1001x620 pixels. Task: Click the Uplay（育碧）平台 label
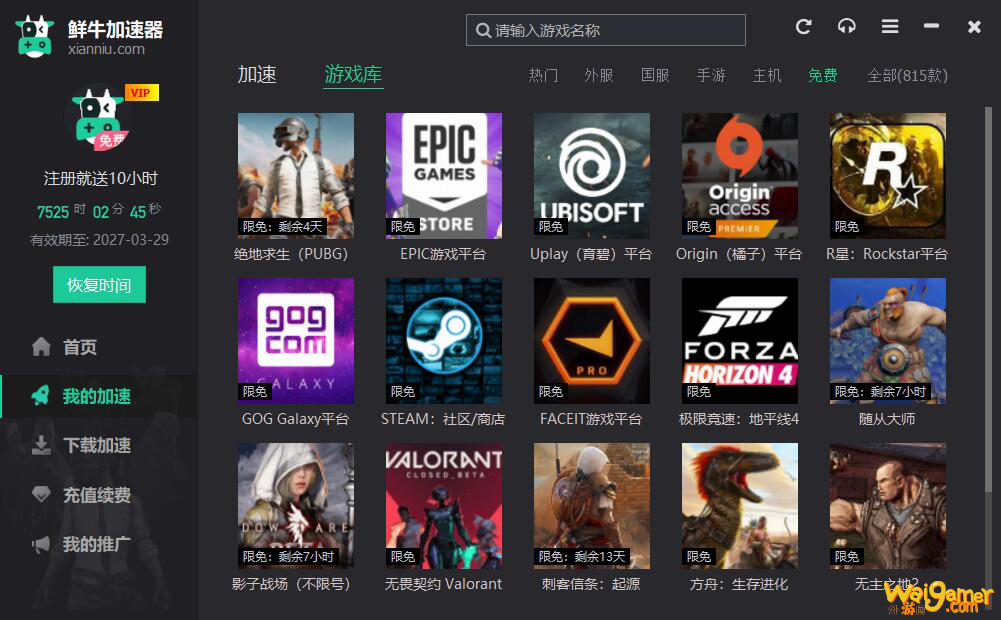591,254
